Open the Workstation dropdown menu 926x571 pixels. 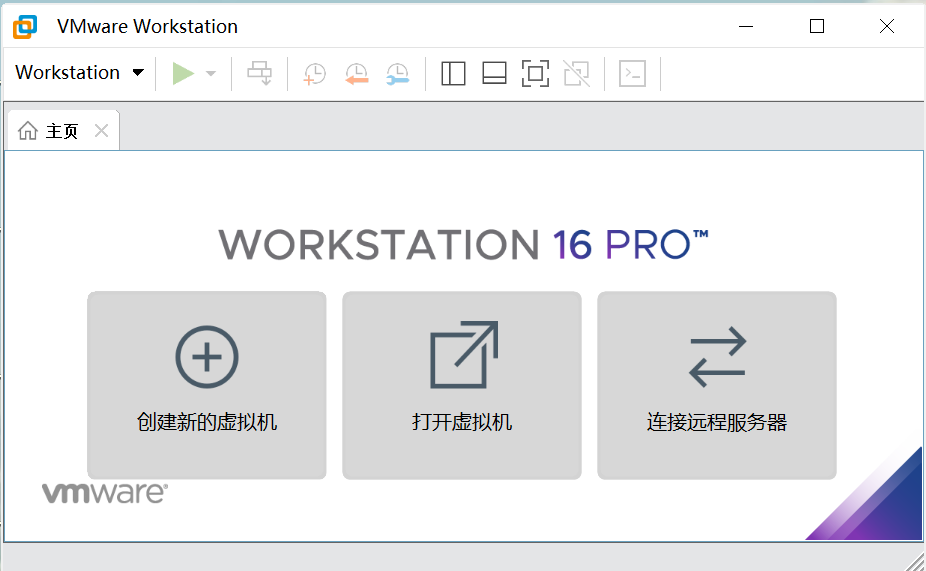pos(79,73)
